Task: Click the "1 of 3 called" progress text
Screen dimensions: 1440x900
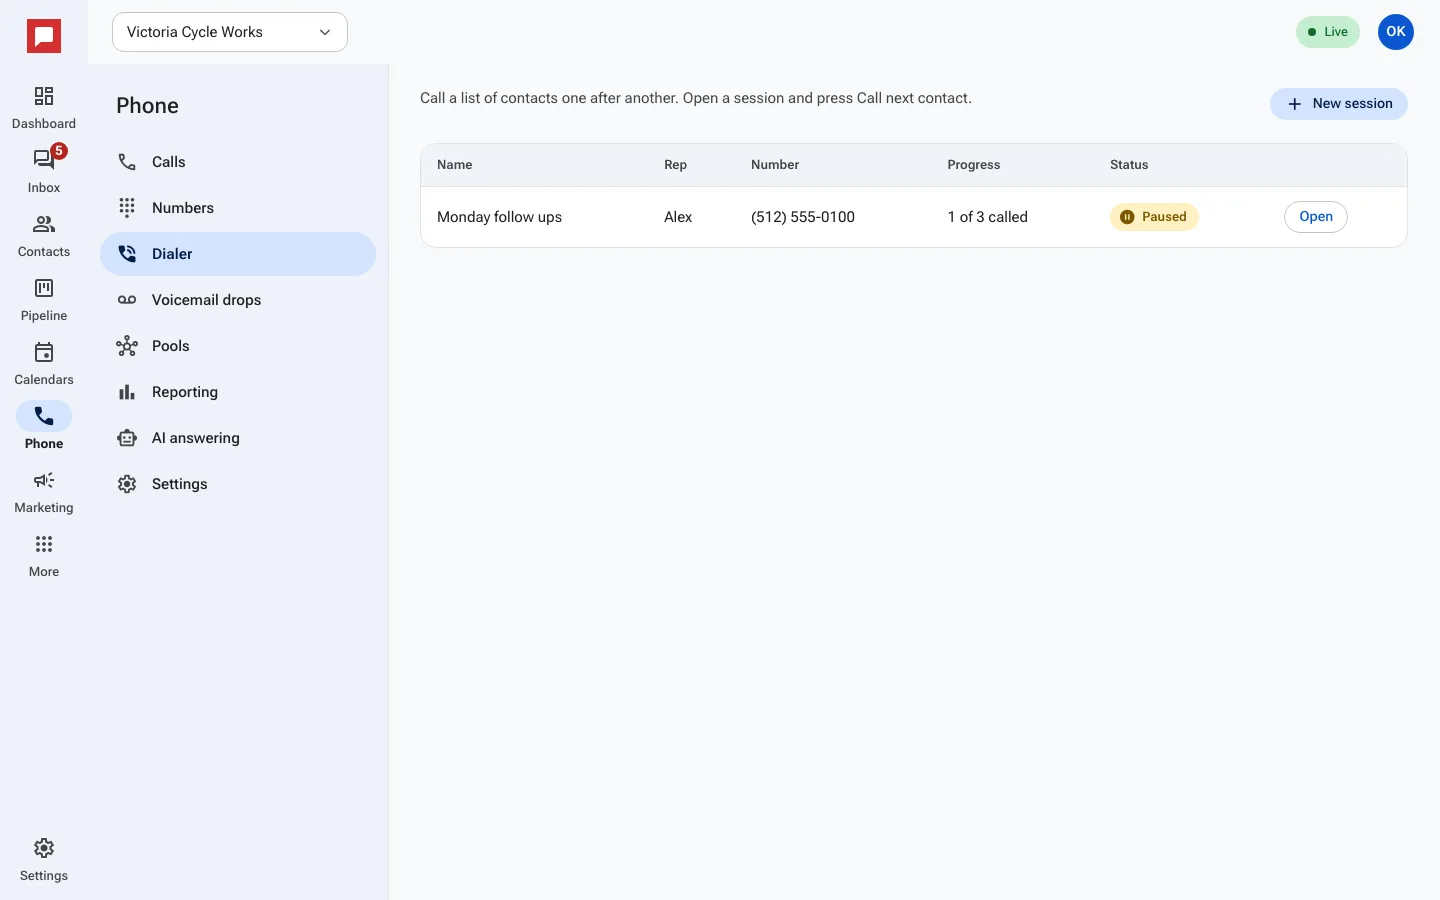Action: [x=988, y=217]
